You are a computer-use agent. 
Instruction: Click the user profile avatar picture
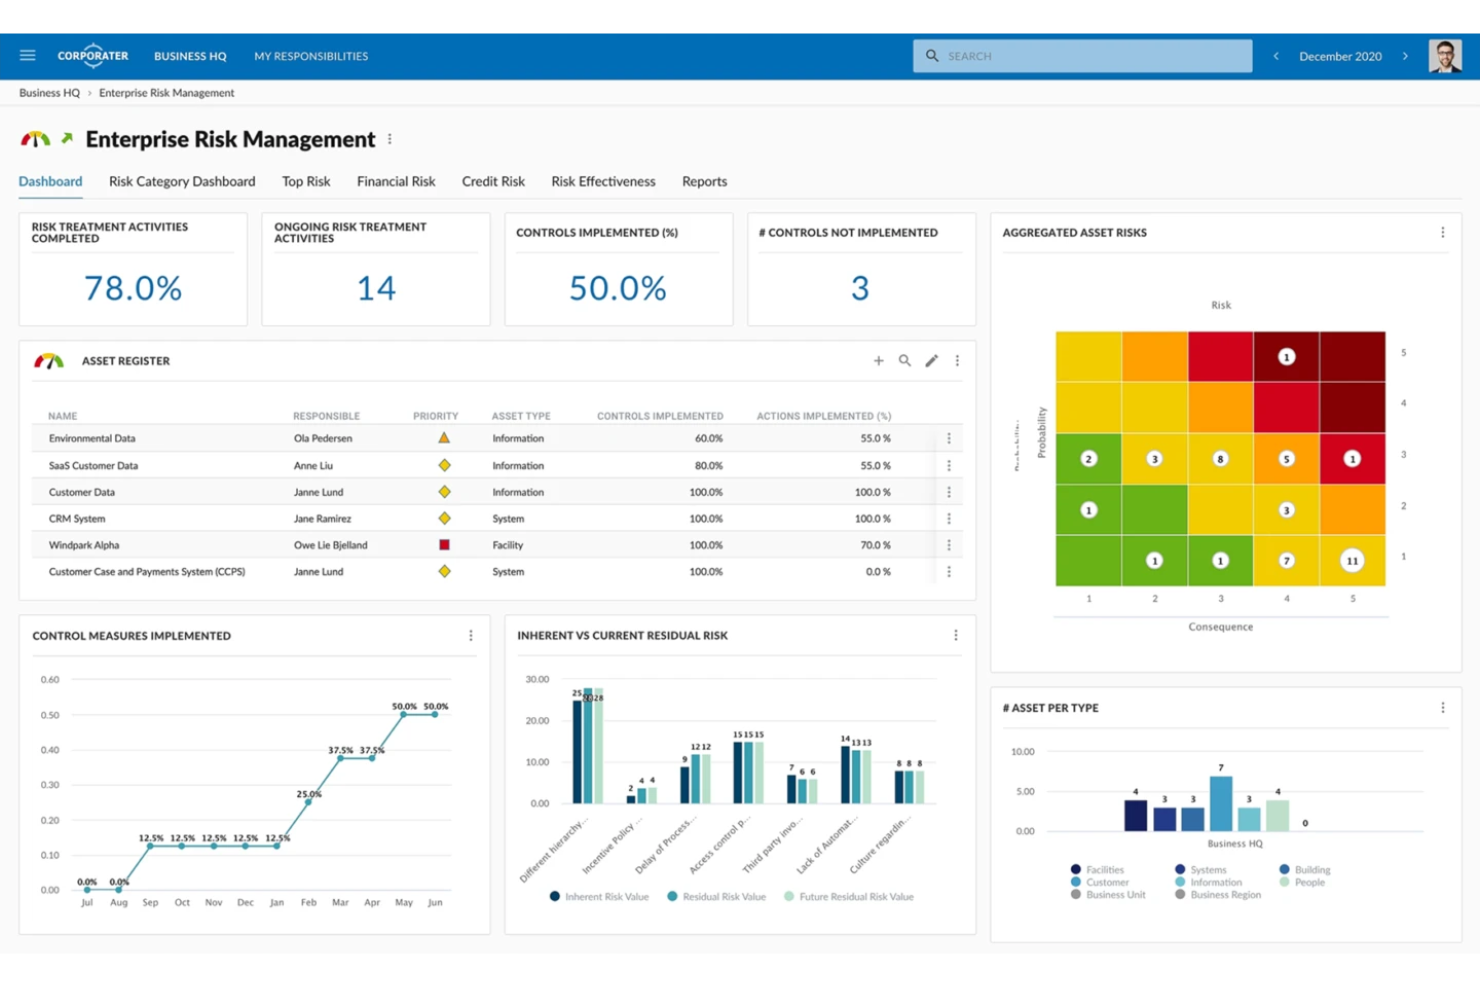coord(1444,55)
